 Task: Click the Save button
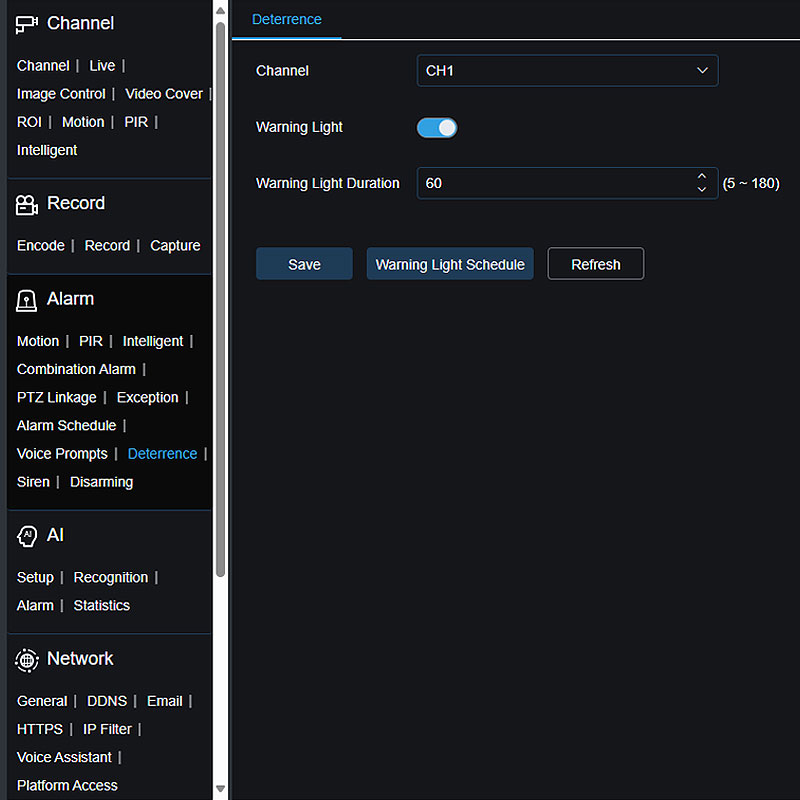point(304,264)
